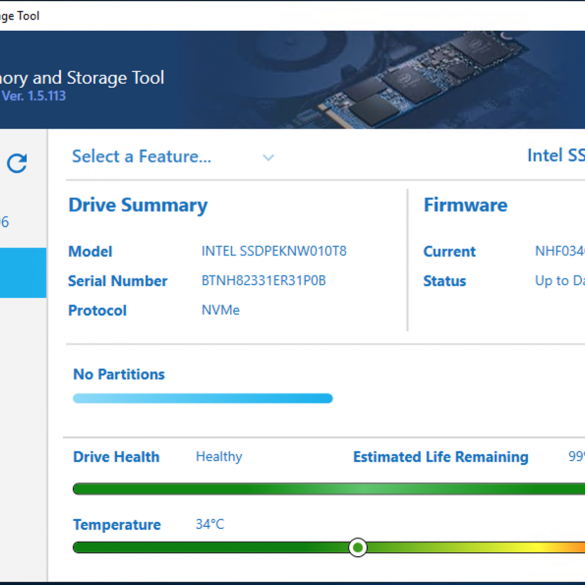The width and height of the screenshot is (585, 585).
Task: Click the Estimated Life Remaining label
Action: [x=441, y=457]
